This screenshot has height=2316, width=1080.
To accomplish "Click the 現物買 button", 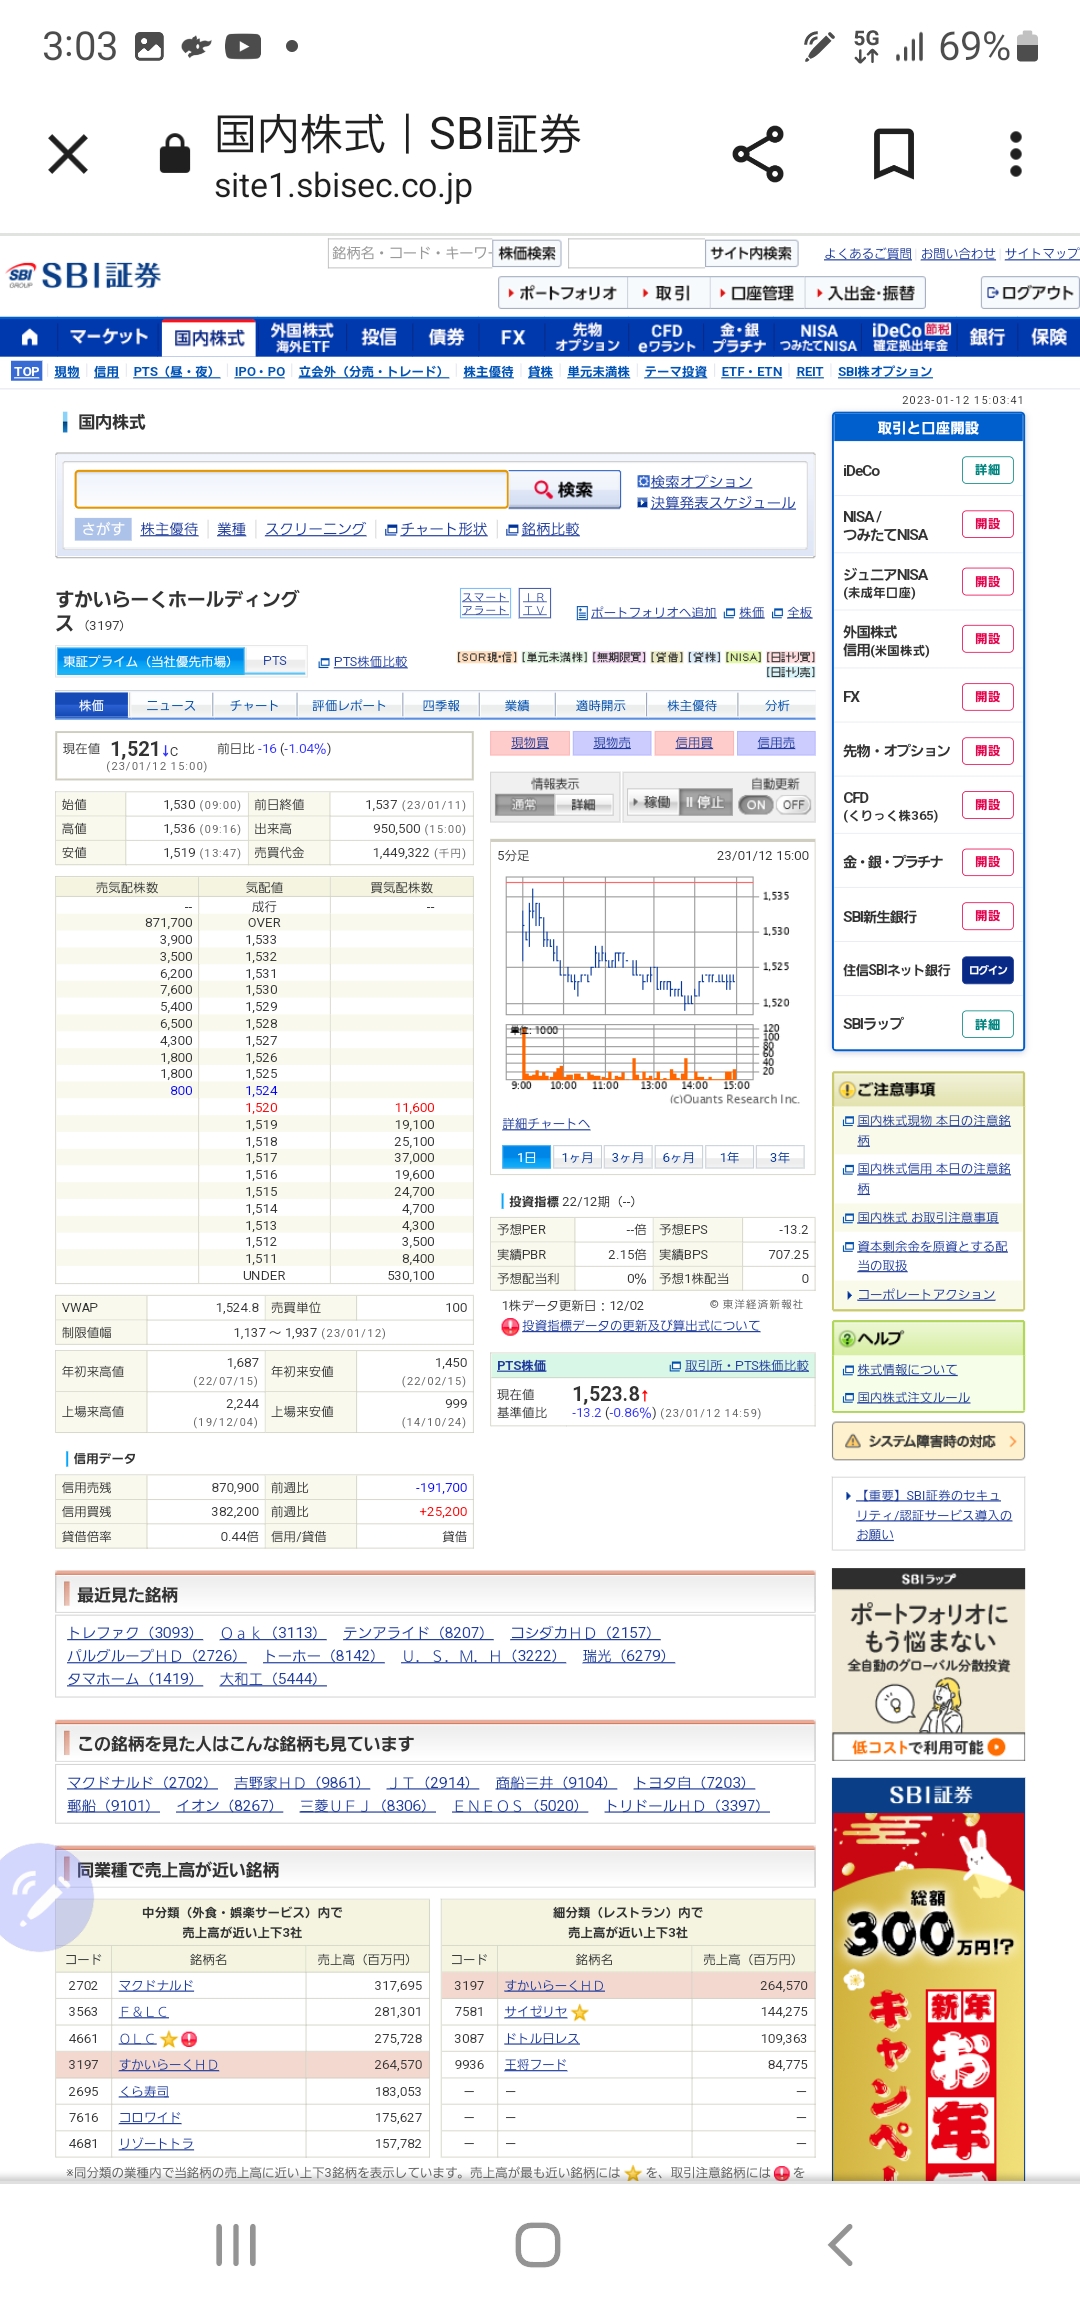I will coord(530,743).
